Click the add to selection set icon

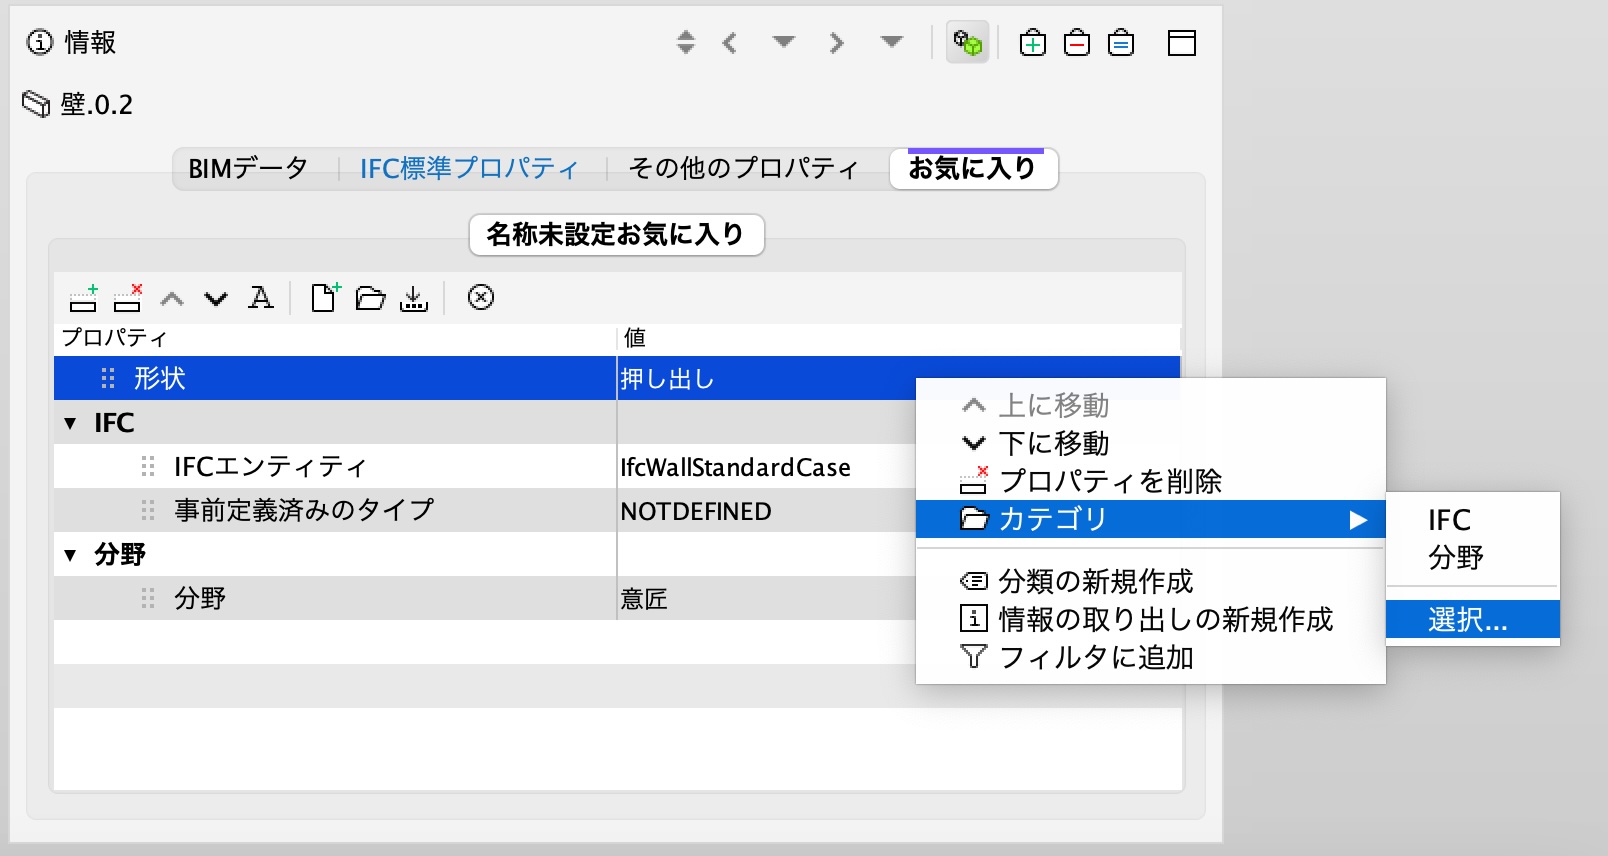pos(1033,43)
